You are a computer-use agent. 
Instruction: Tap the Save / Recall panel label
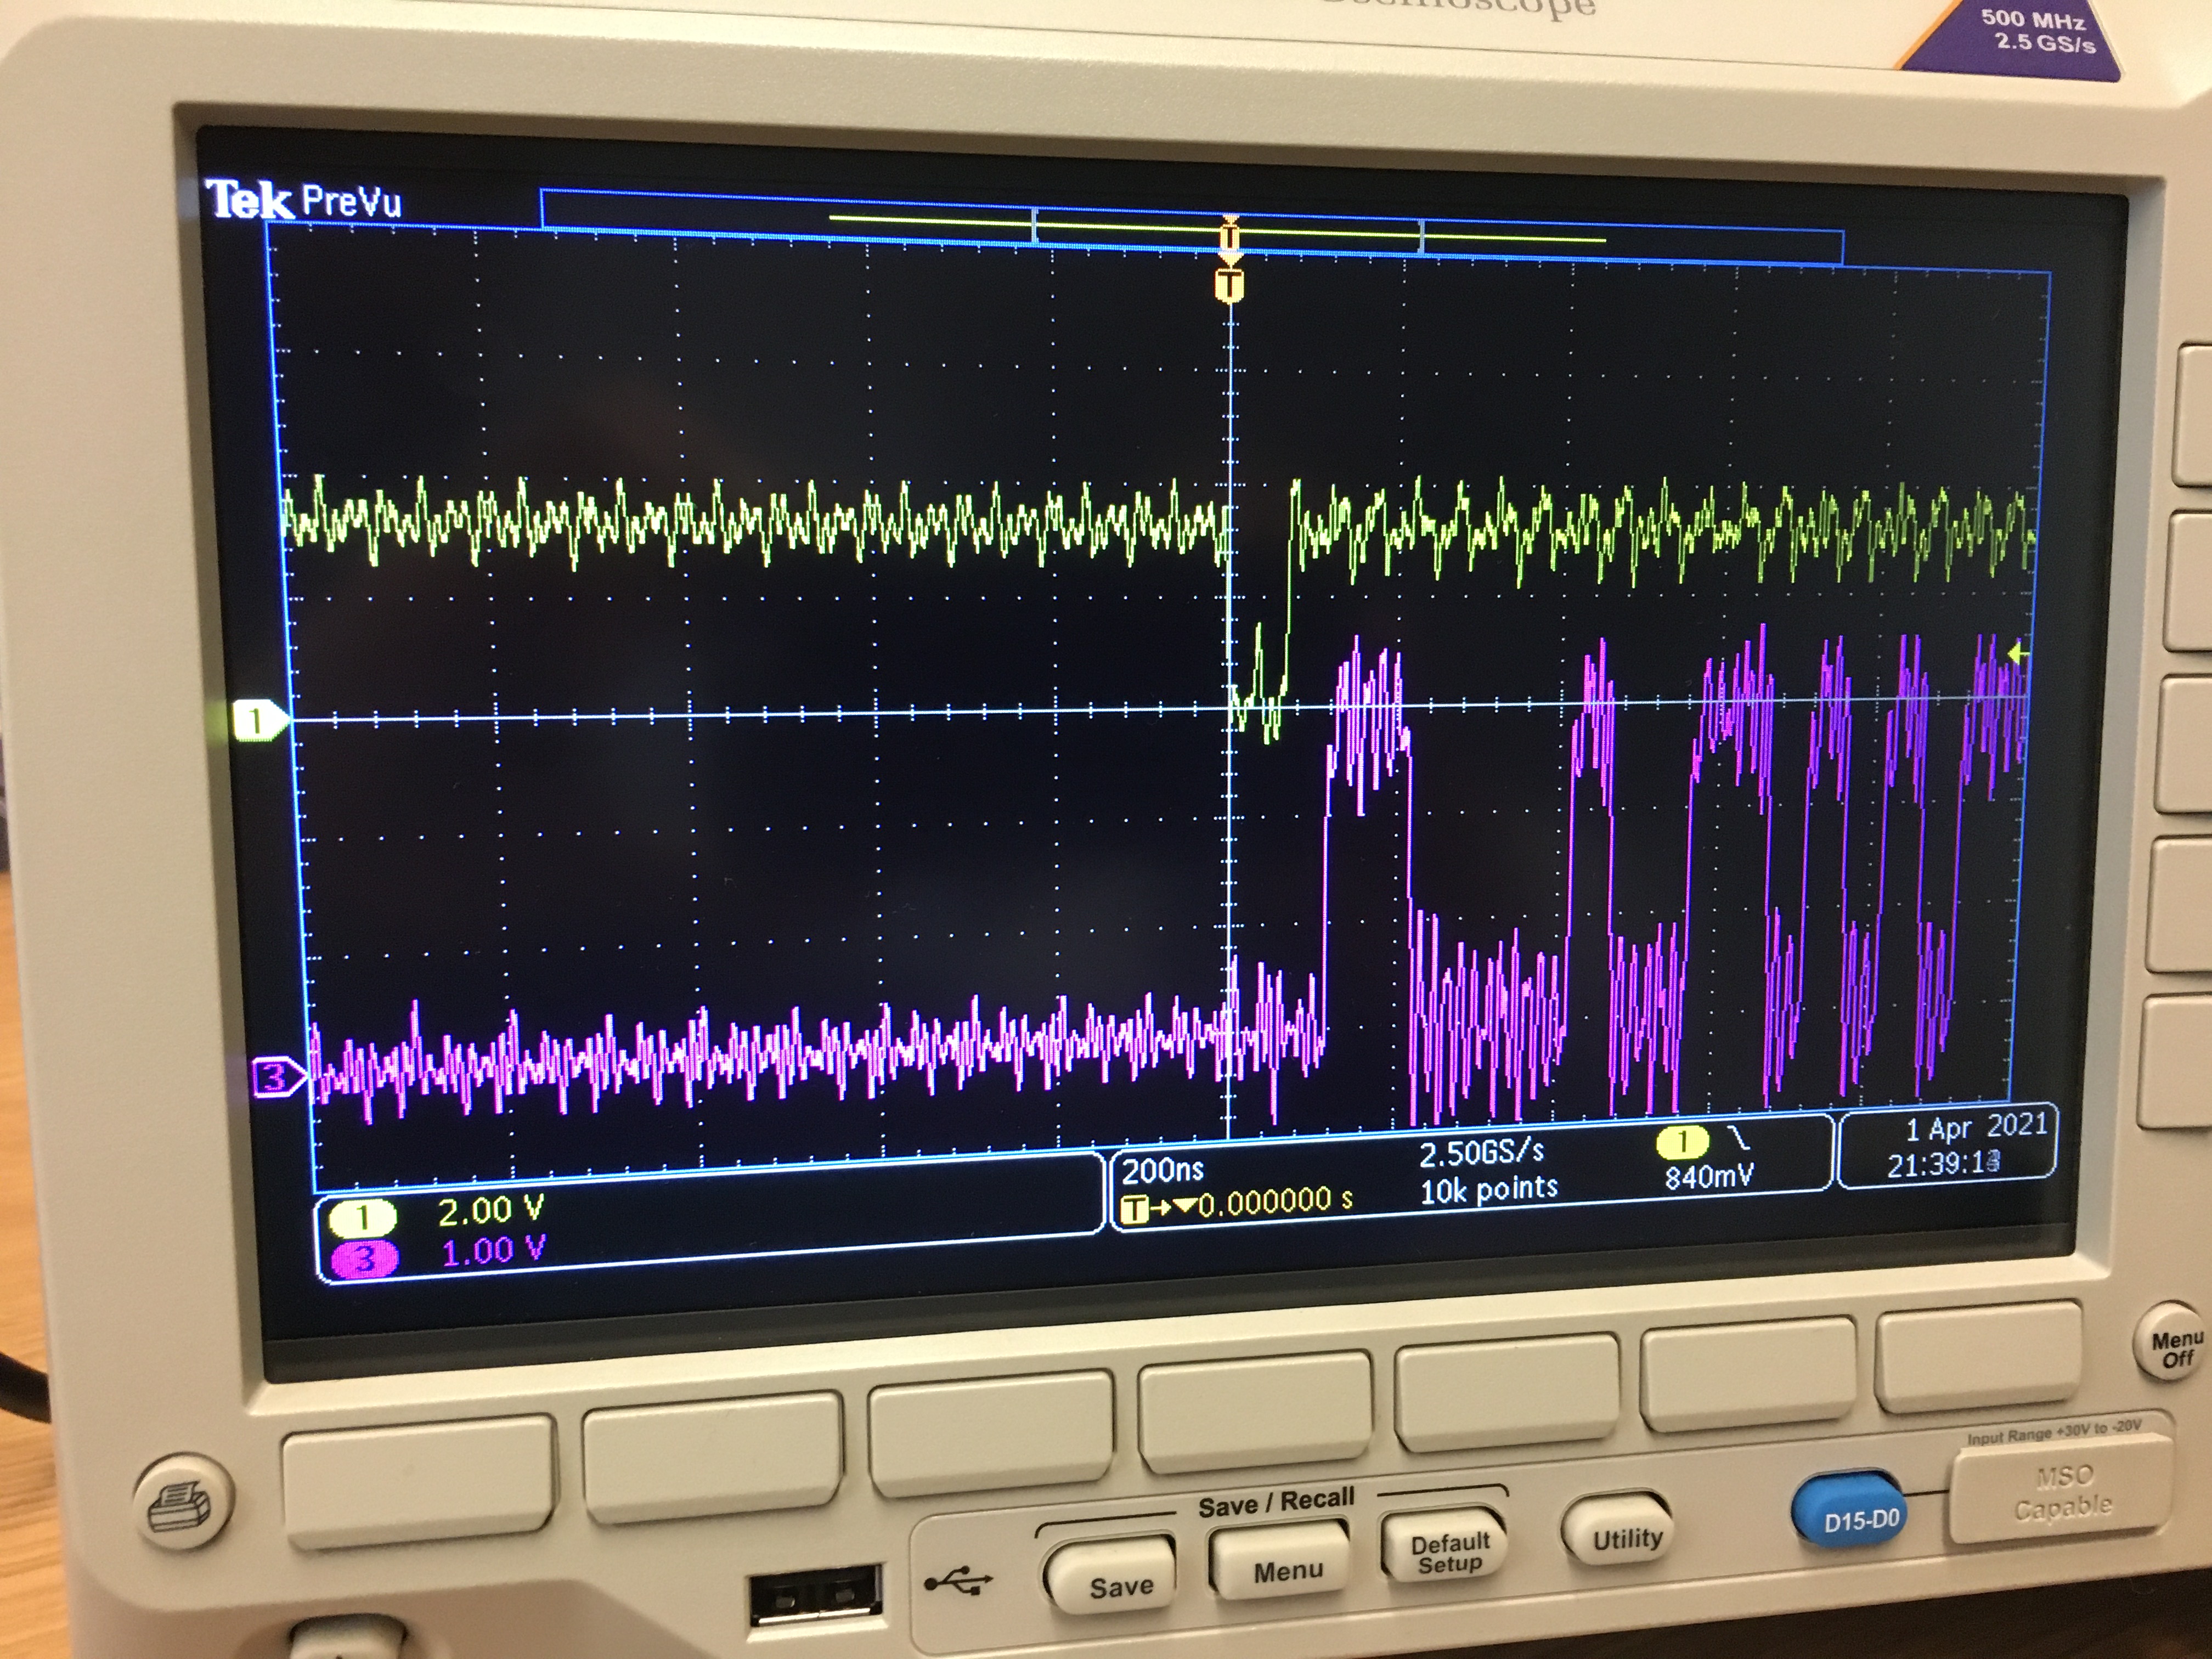pos(1276,1501)
